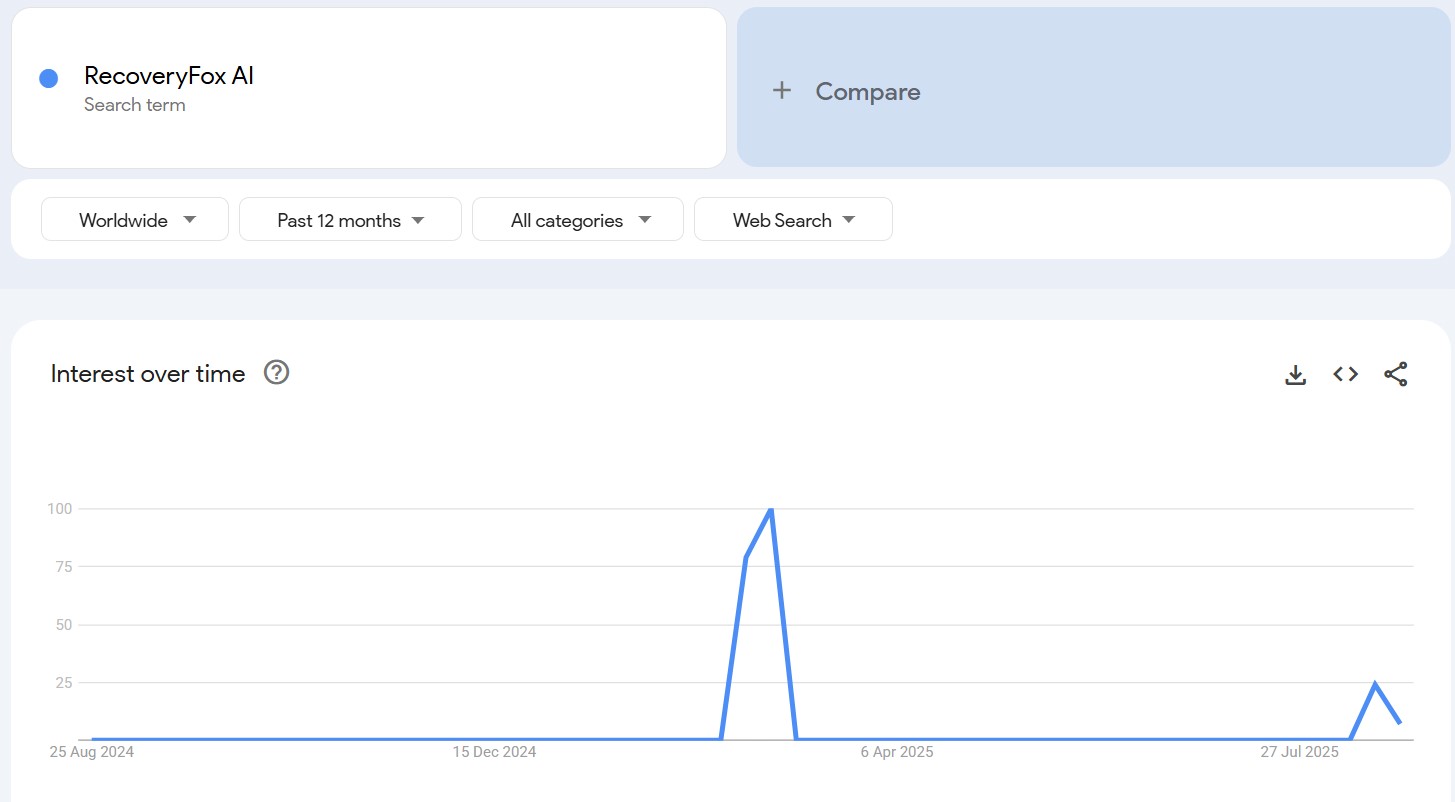Screen dimensions: 1455x802
Task: Click the peak point at 100 on chart
Action: (x=770, y=510)
